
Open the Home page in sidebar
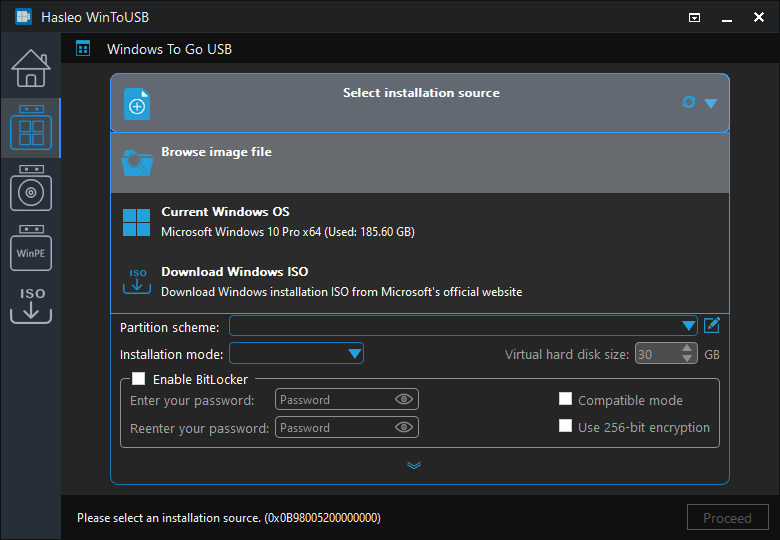pyautogui.click(x=31, y=68)
